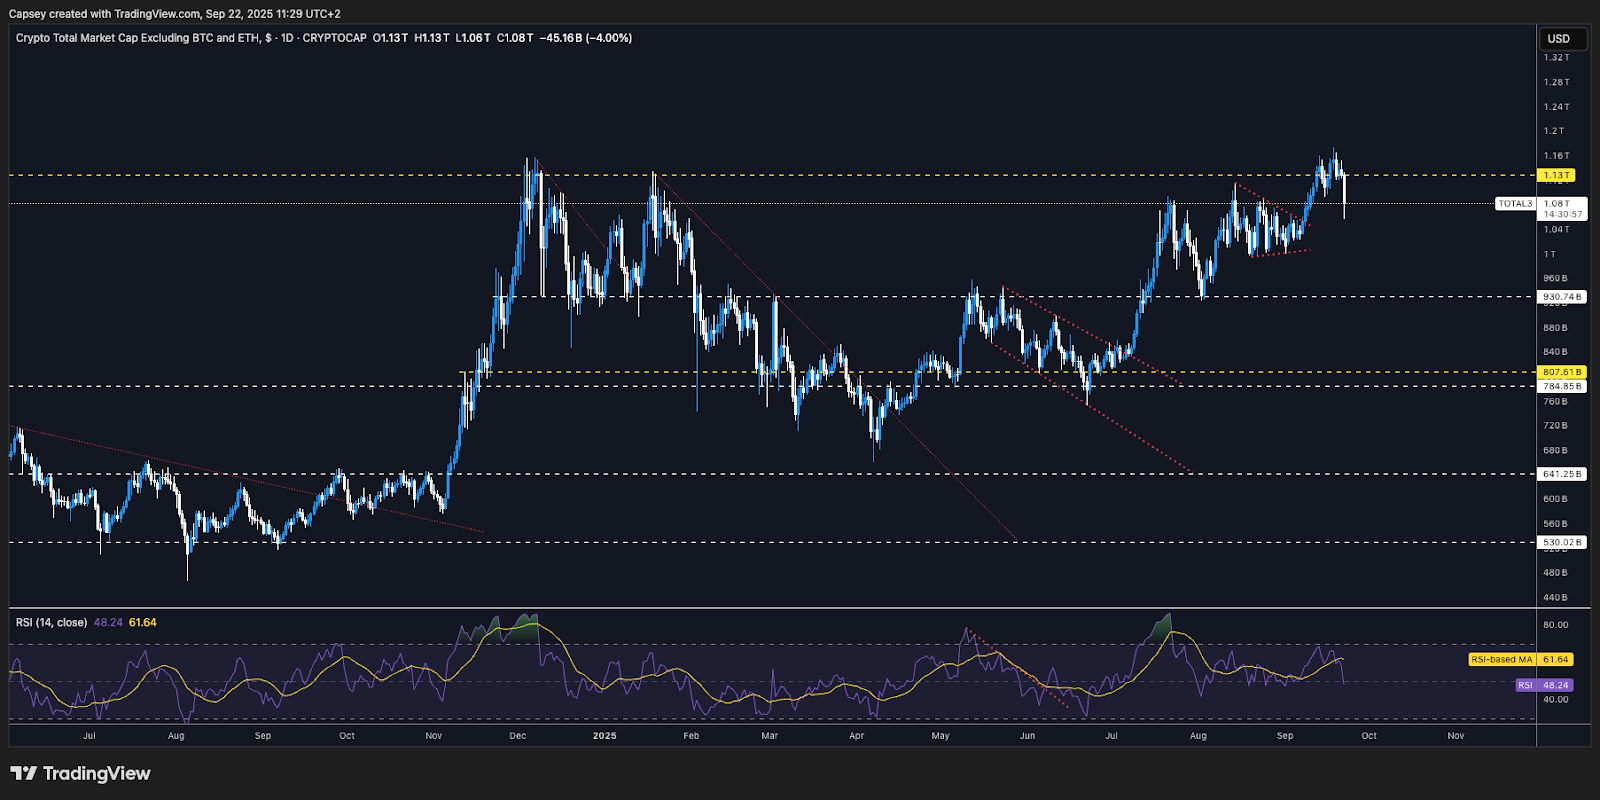
Task: Click the 1.24T price axis tick
Action: point(1556,106)
